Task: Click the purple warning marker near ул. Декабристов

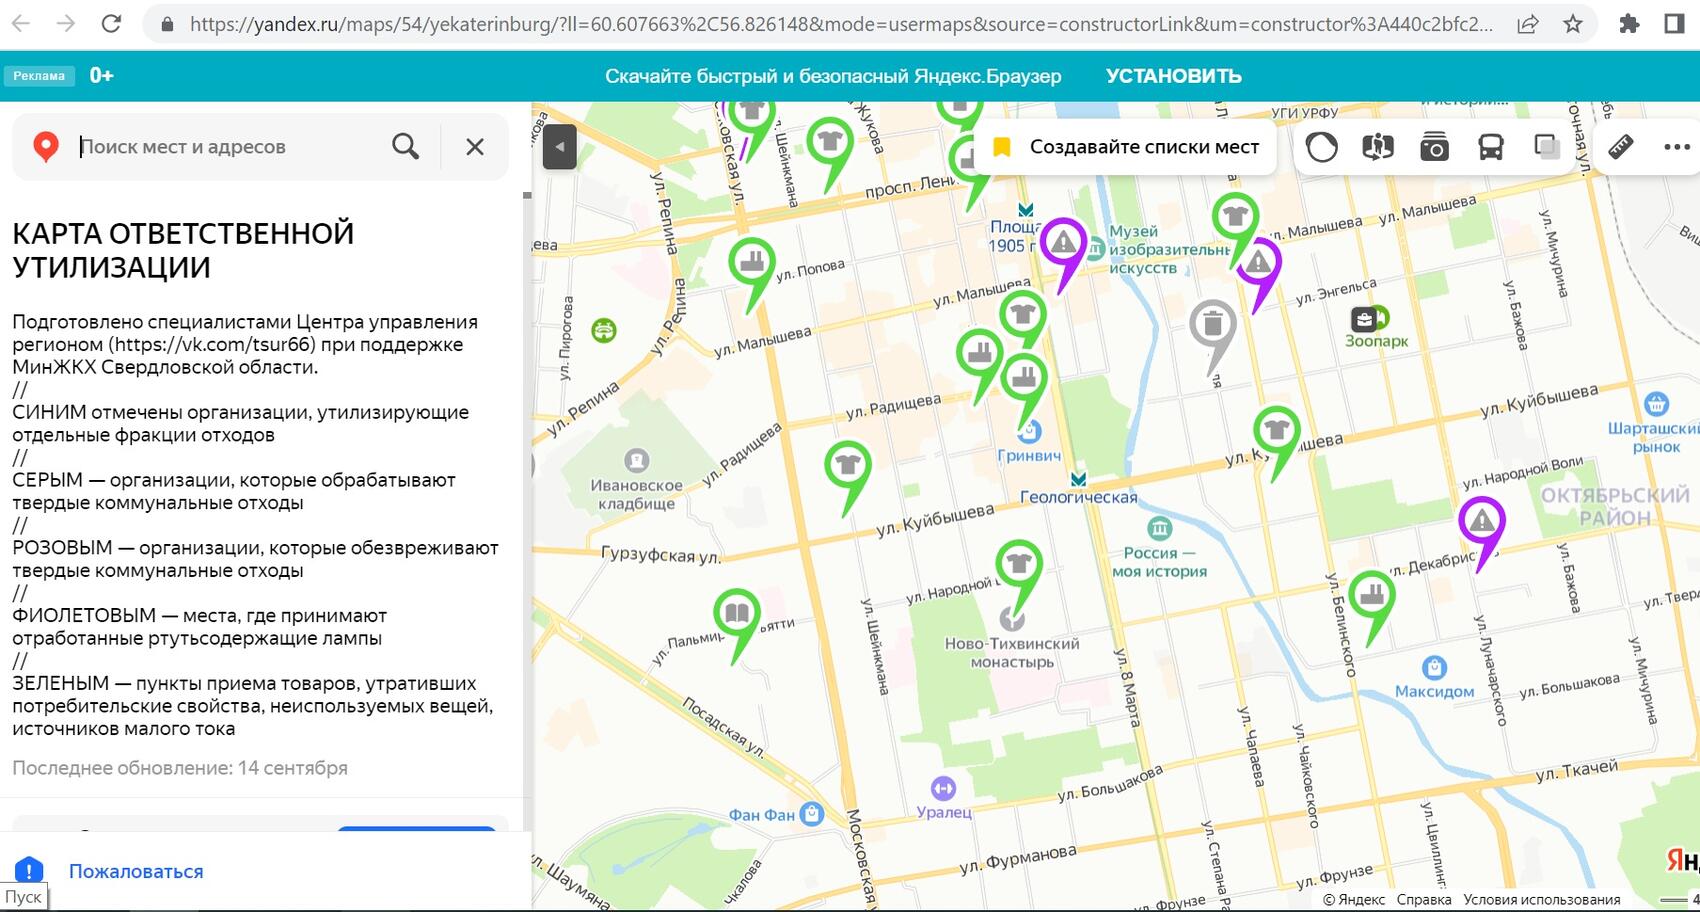Action: point(1481,521)
